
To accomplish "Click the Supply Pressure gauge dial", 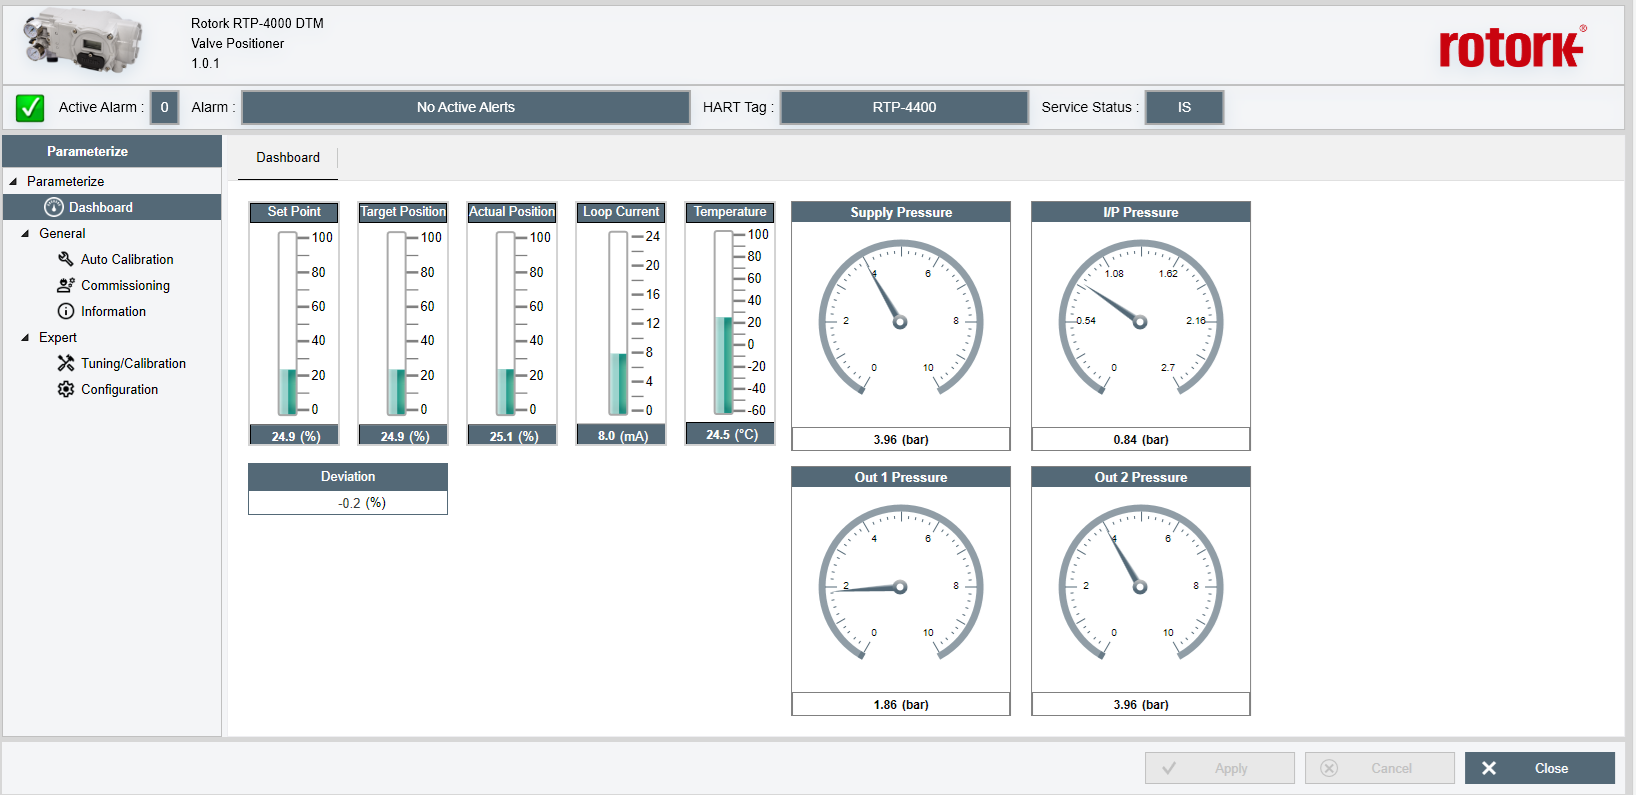I will 900,321.
